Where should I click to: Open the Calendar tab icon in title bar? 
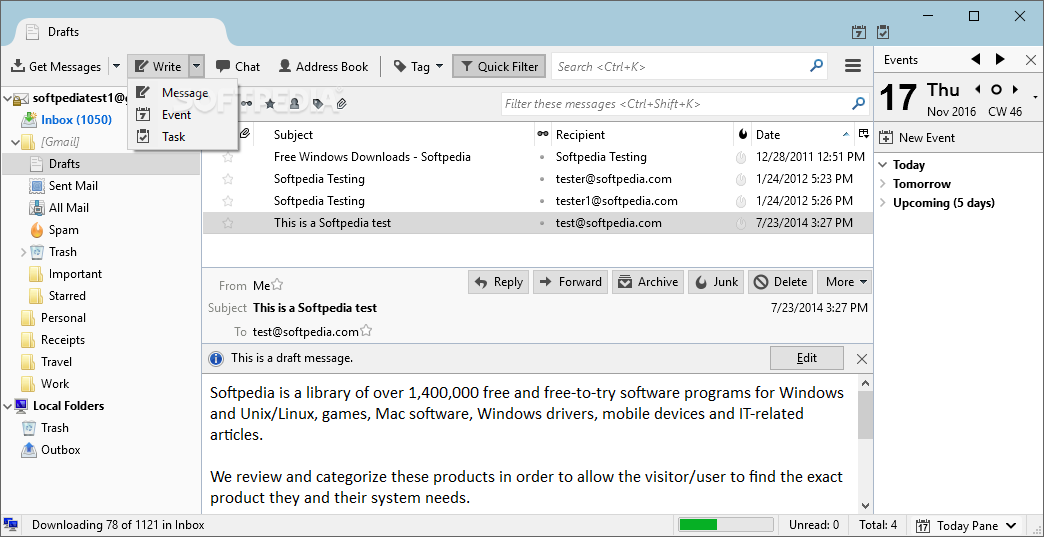tap(859, 32)
